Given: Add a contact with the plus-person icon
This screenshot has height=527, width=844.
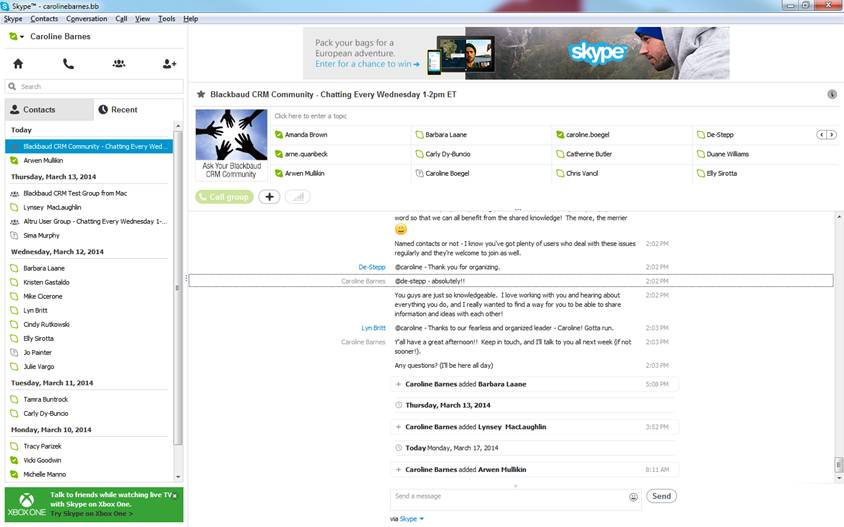Looking at the screenshot, I should 170,64.
